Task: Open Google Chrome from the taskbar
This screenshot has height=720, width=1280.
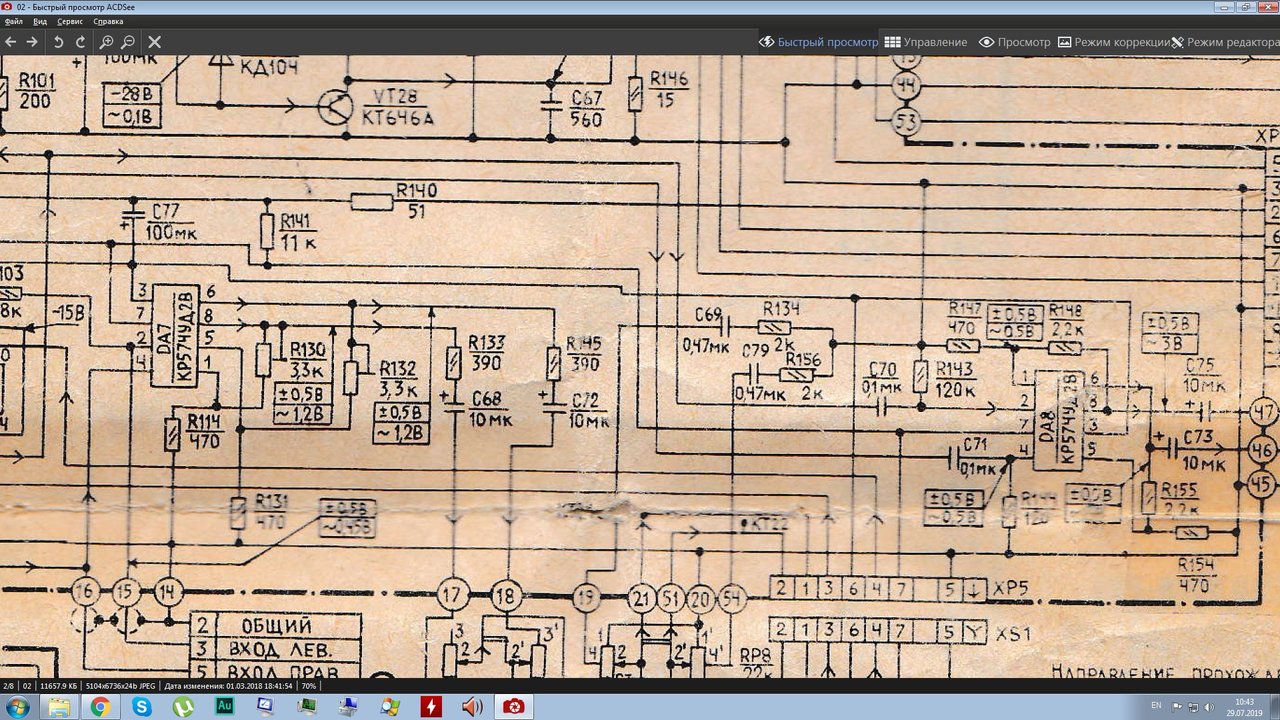Action: tap(100, 706)
